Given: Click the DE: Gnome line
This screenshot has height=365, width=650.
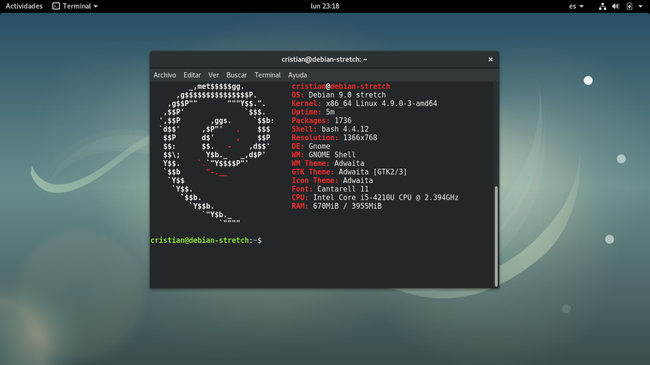Looking at the screenshot, I should tap(311, 146).
